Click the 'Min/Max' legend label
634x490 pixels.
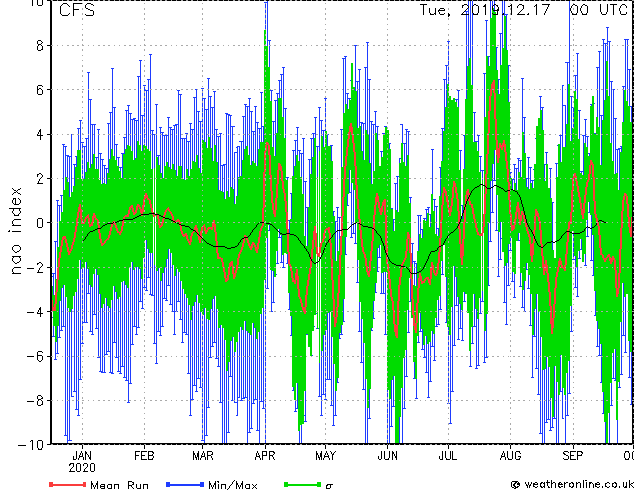tap(232, 485)
